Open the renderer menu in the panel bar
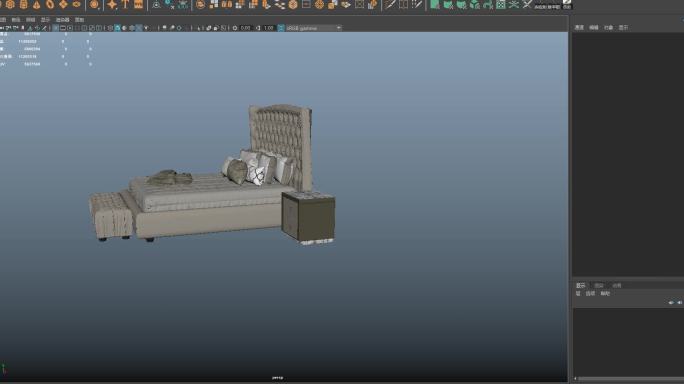The height and width of the screenshot is (384, 684). coord(62,20)
